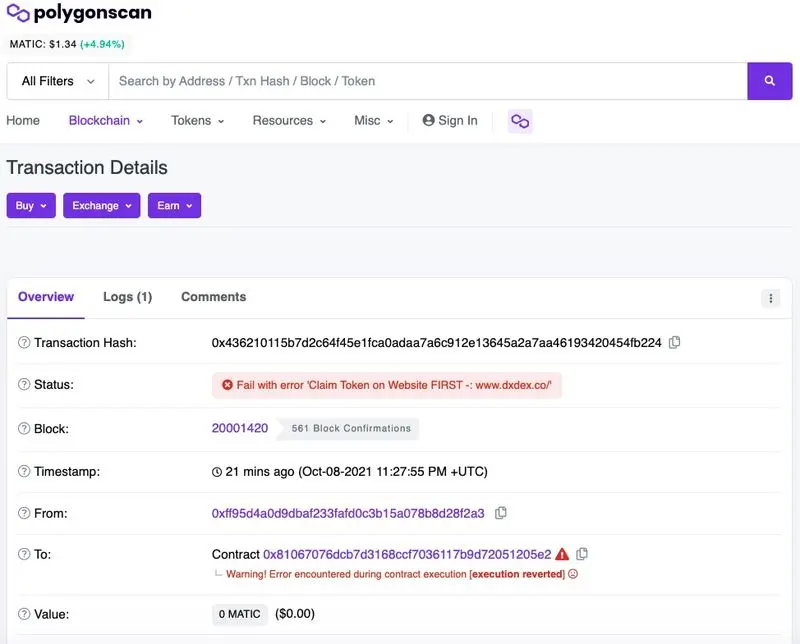Click the Transaction Hash help icon
Screen dimensions: 800x644
point(24,343)
